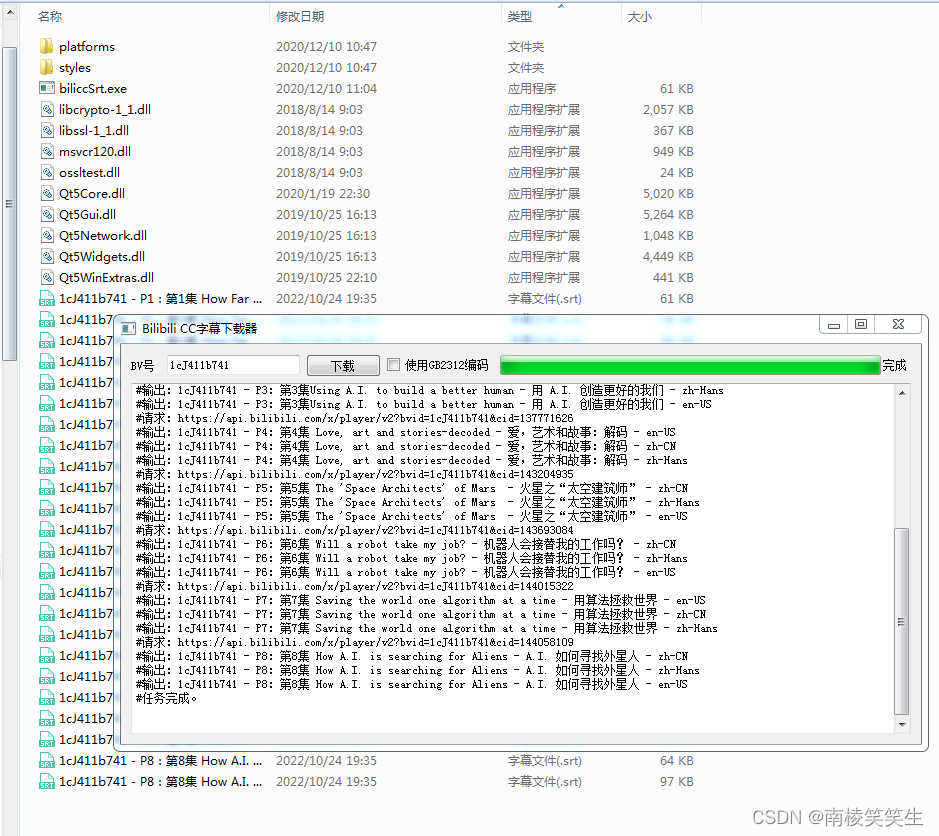
Task: Click the up arrow of the Explorer left scrollbar
Action: point(10,11)
